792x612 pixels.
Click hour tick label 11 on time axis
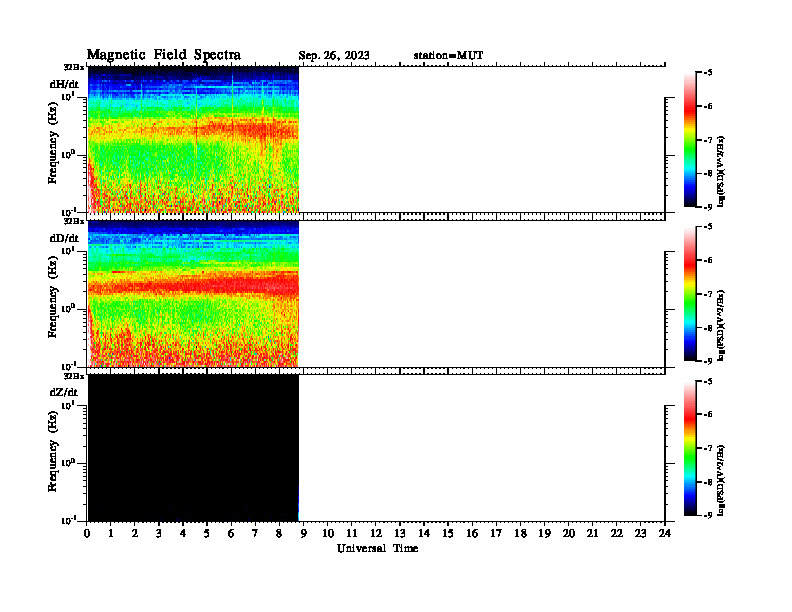pyautogui.click(x=352, y=533)
